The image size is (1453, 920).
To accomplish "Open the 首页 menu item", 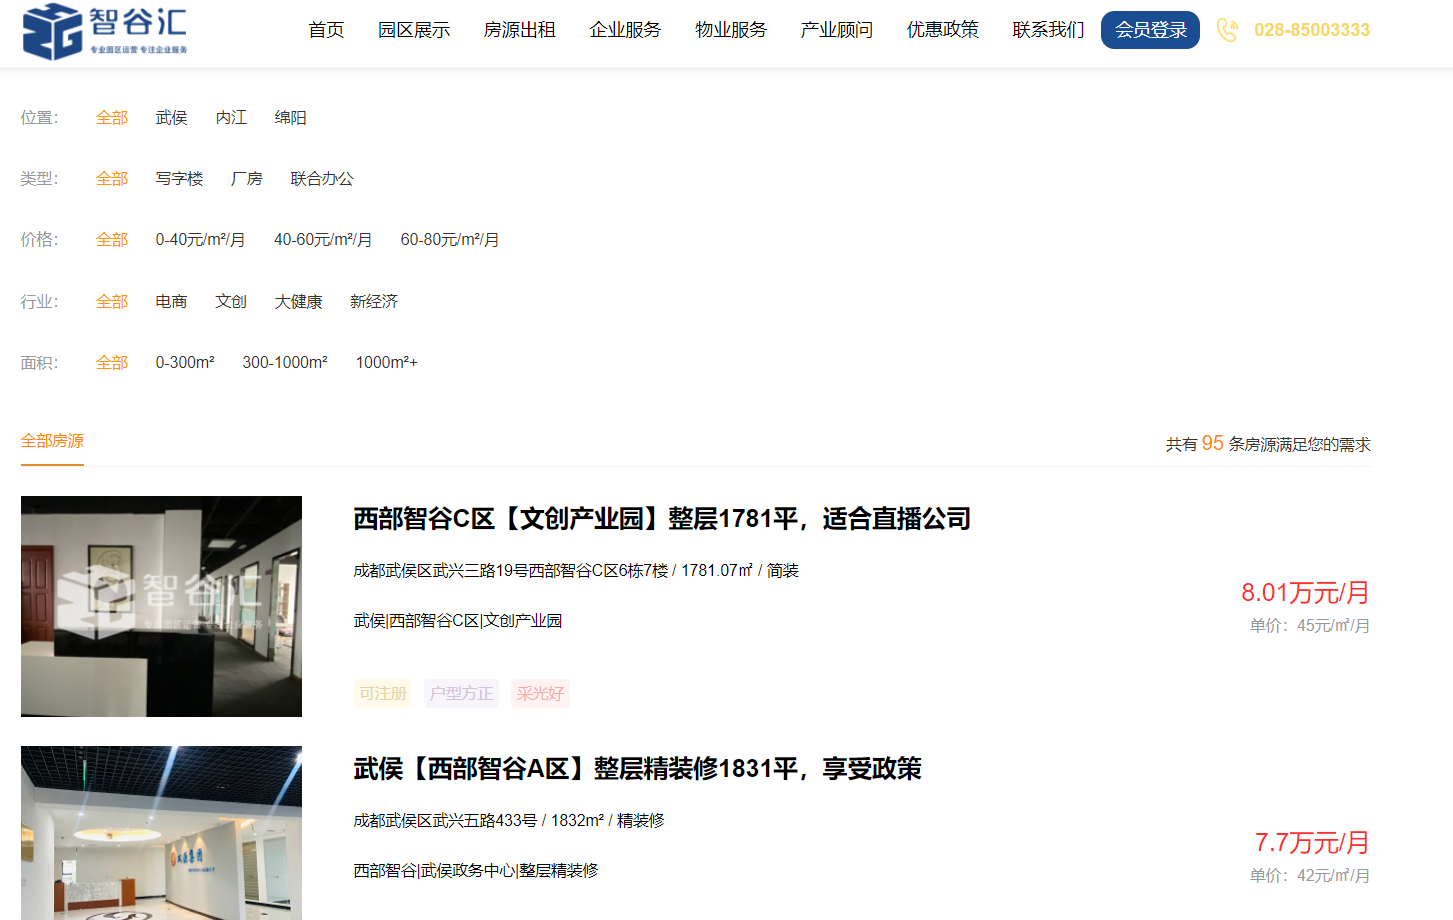I will 326,30.
